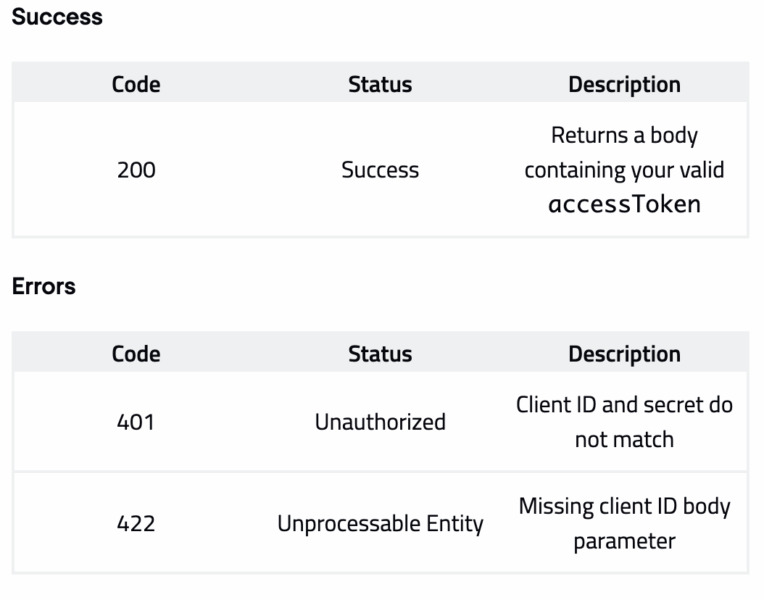Click the 401 code cell
The height and width of the screenshot is (600, 764).
tap(136, 422)
